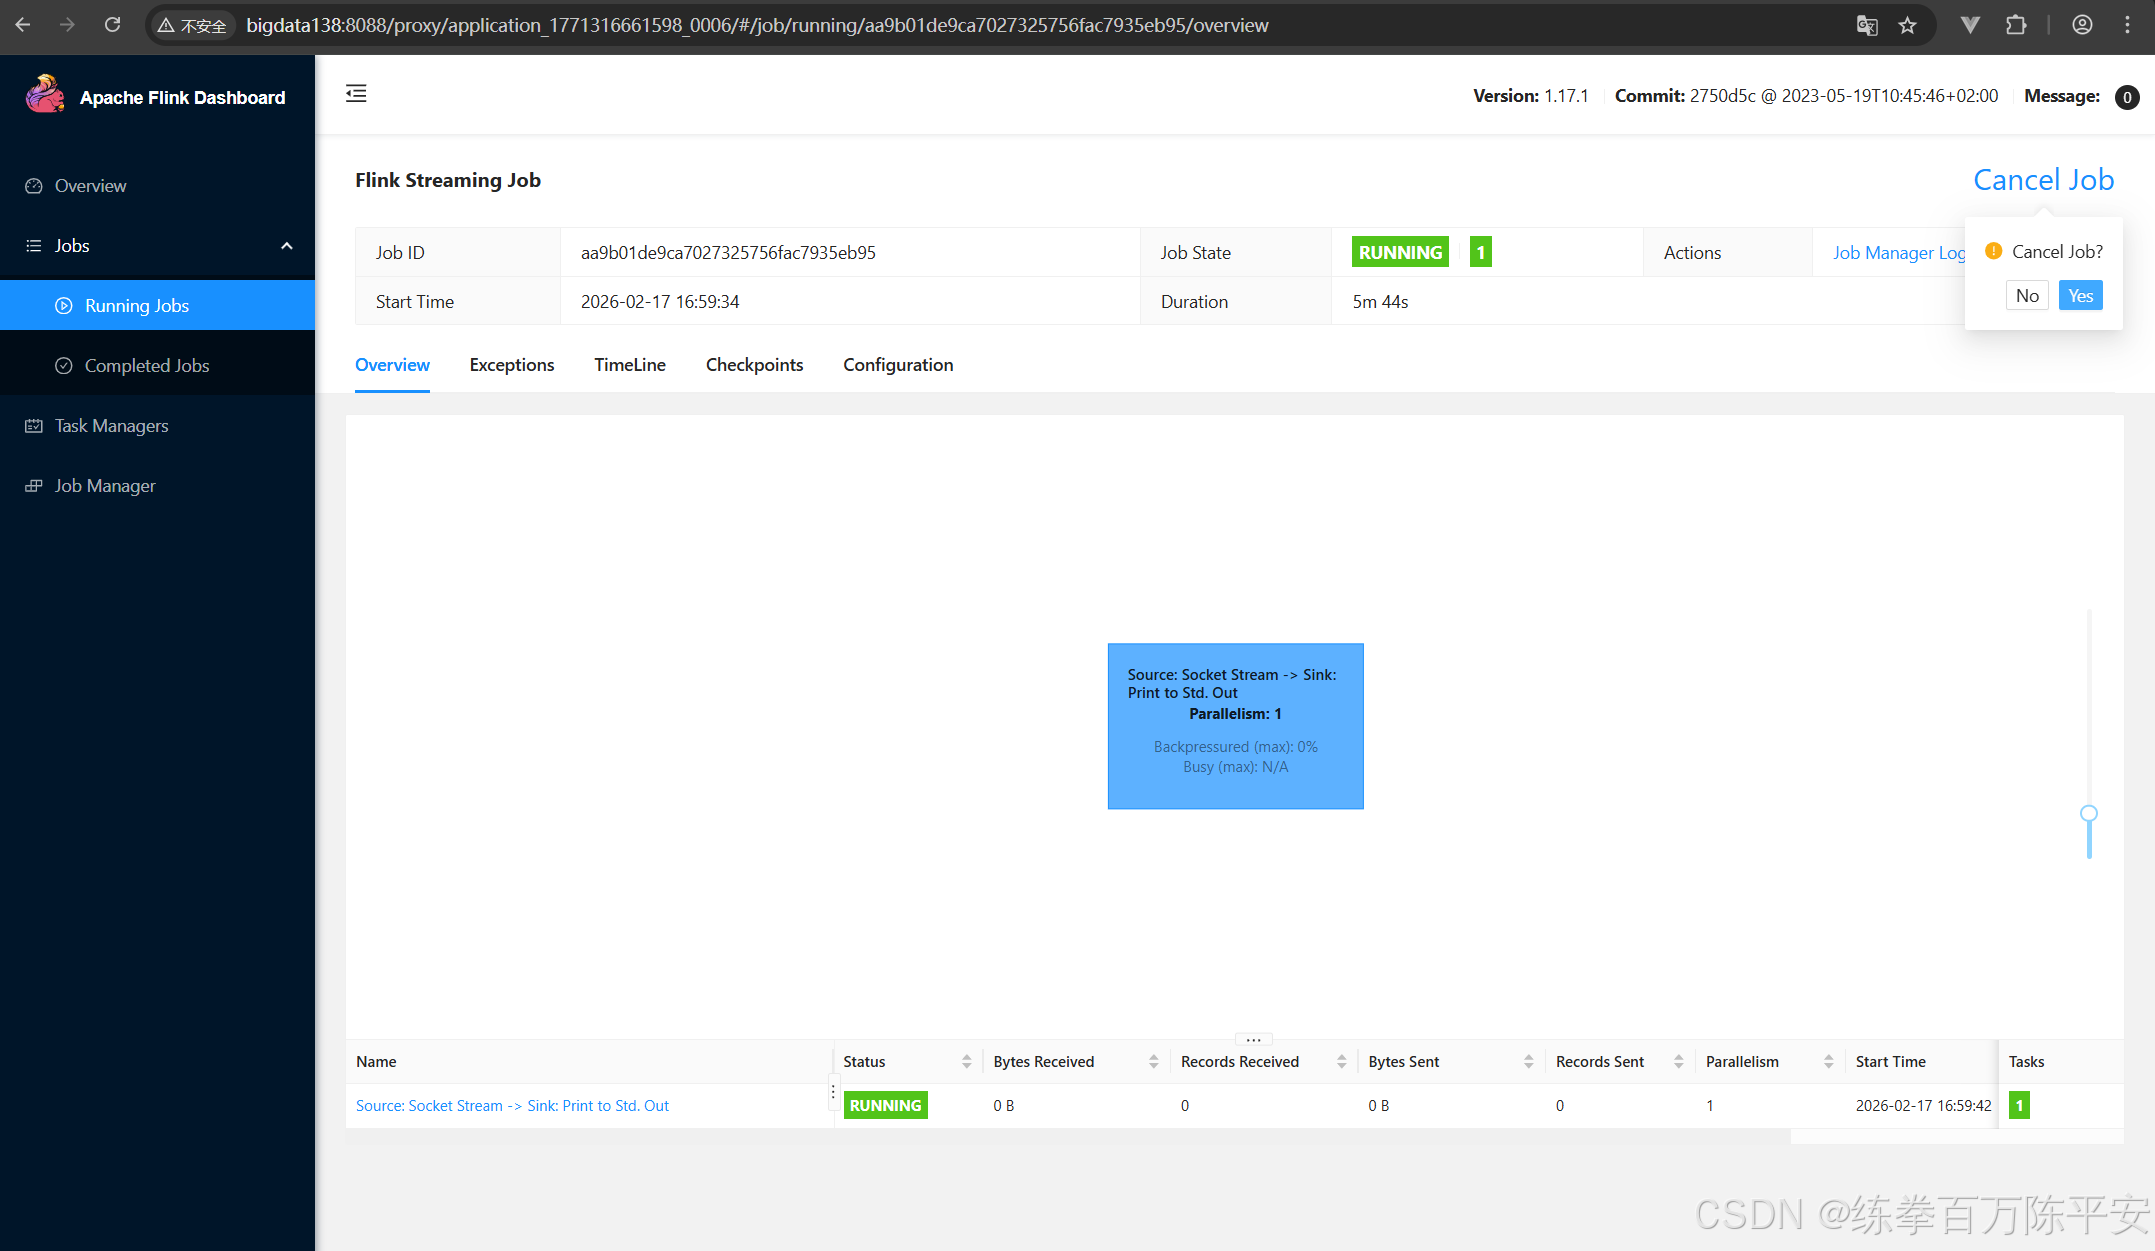Image resolution: width=2155 pixels, height=1251 pixels.
Task: Click the orange warning icon in Cancel Job popup
Action: (x=1993, y=251)
